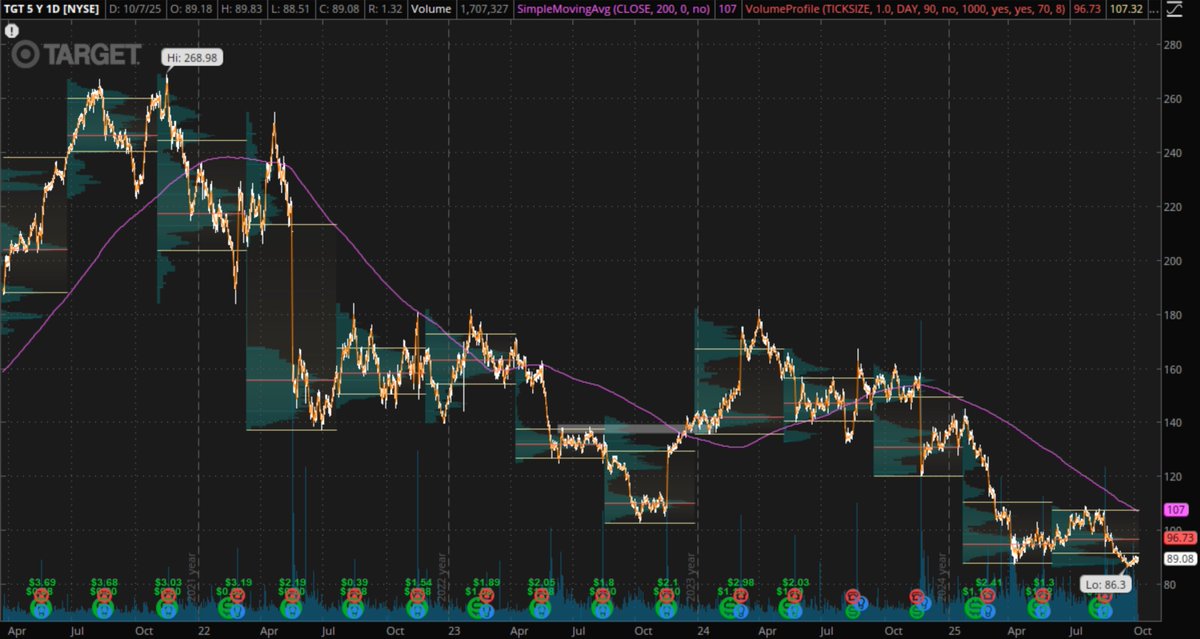
Task: Click the green earnings icon below $2.41
Action: [975, 608]
